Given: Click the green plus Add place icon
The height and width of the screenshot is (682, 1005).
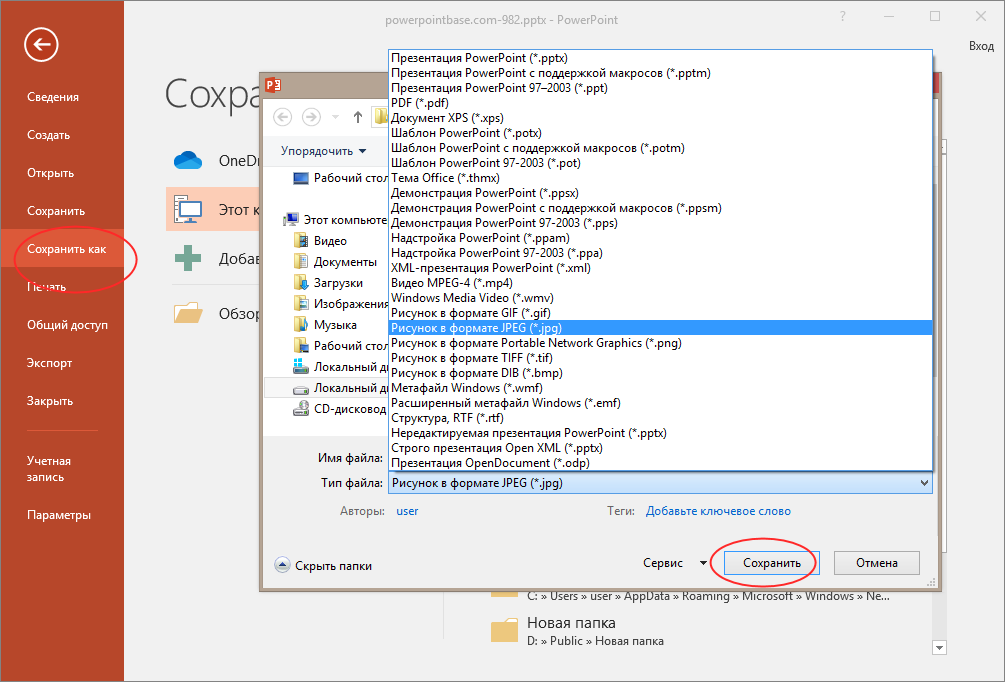Looking at the screenshot, I should point(188,258).
